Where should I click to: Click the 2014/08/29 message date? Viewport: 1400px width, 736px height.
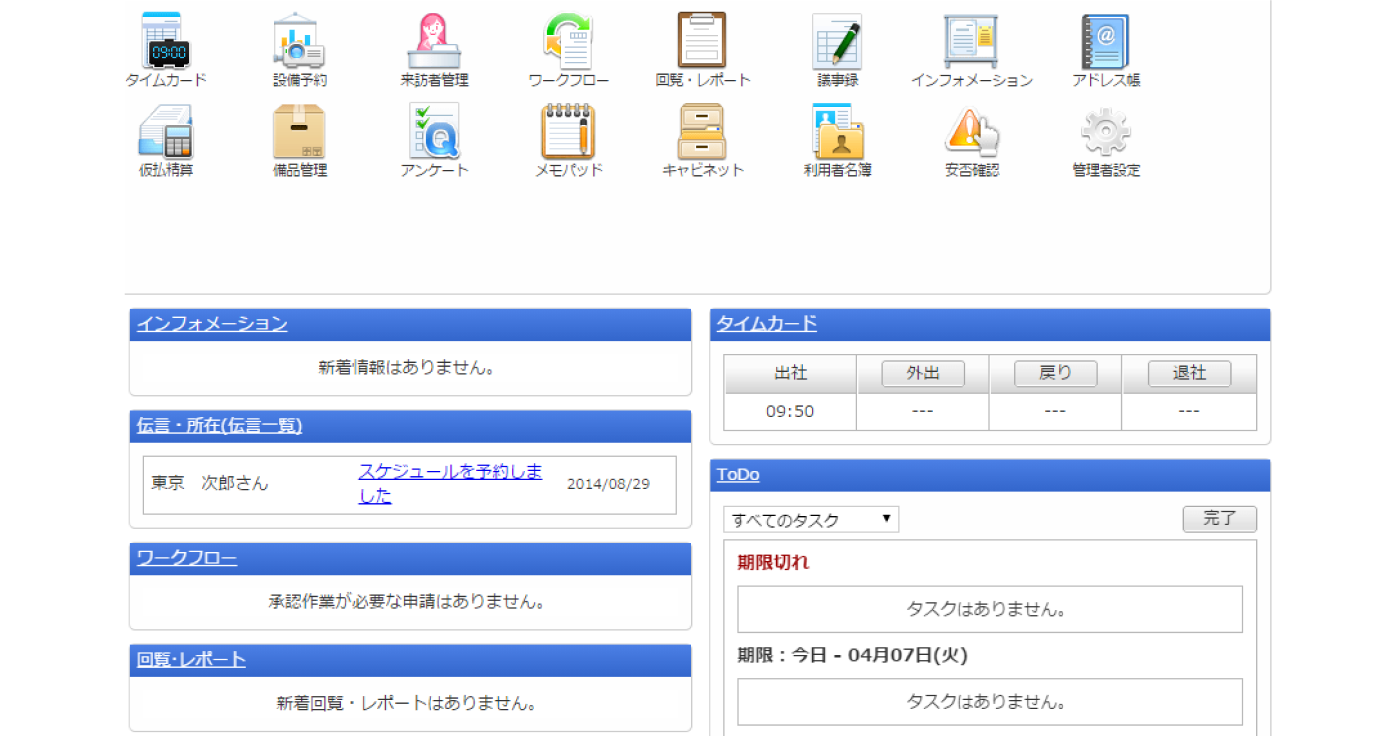608,484
